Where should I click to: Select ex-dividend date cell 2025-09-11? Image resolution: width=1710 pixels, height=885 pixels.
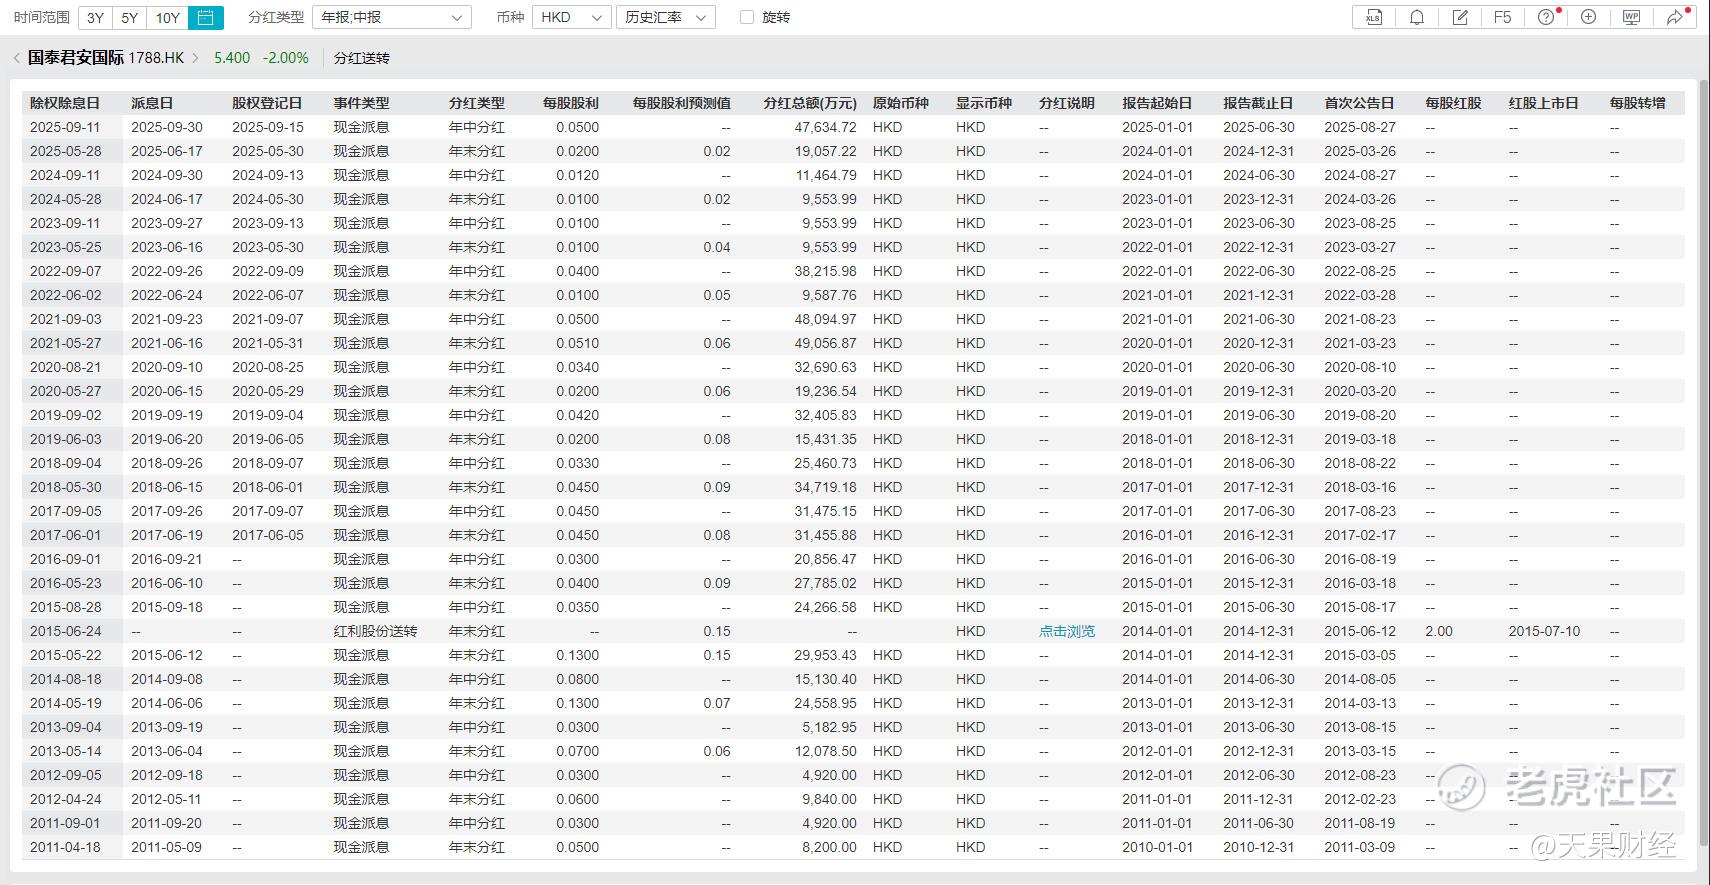point(65,127)
